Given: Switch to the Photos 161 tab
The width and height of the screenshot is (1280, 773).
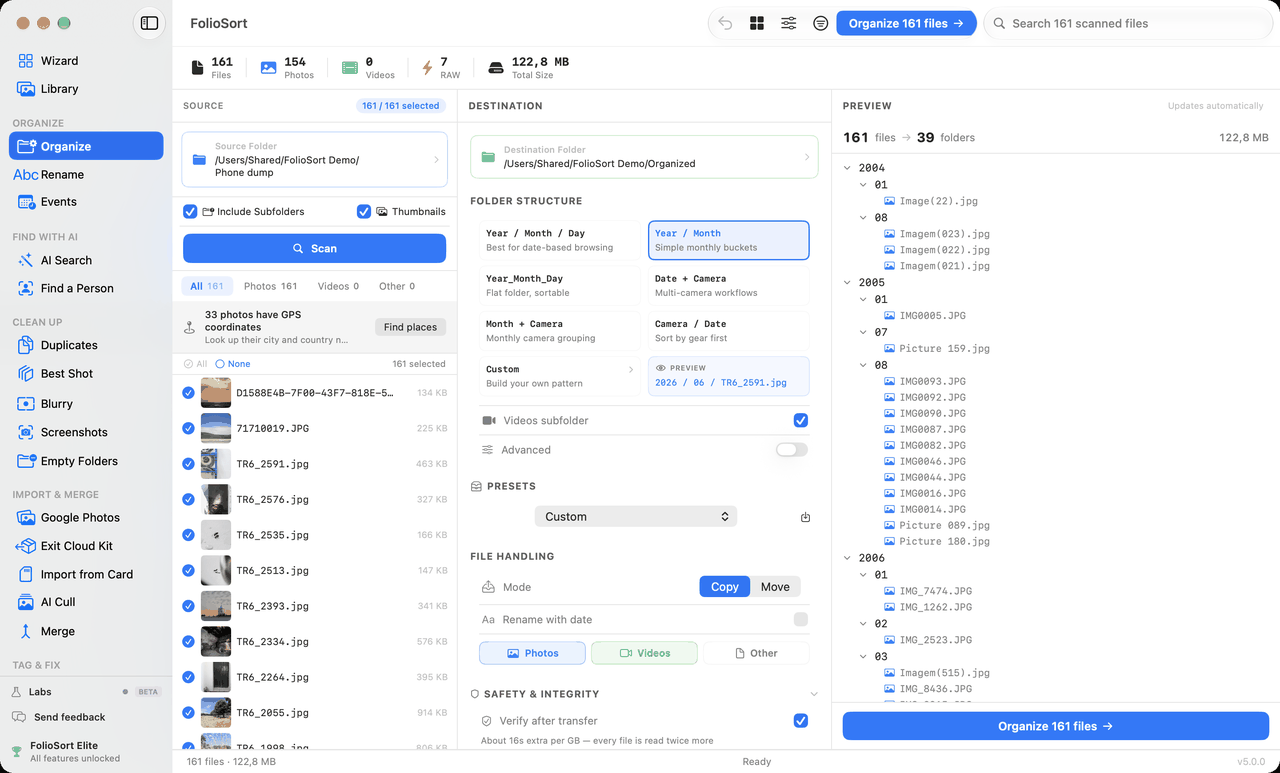Looking at the screenshot, I should click(x=270, y=286).
